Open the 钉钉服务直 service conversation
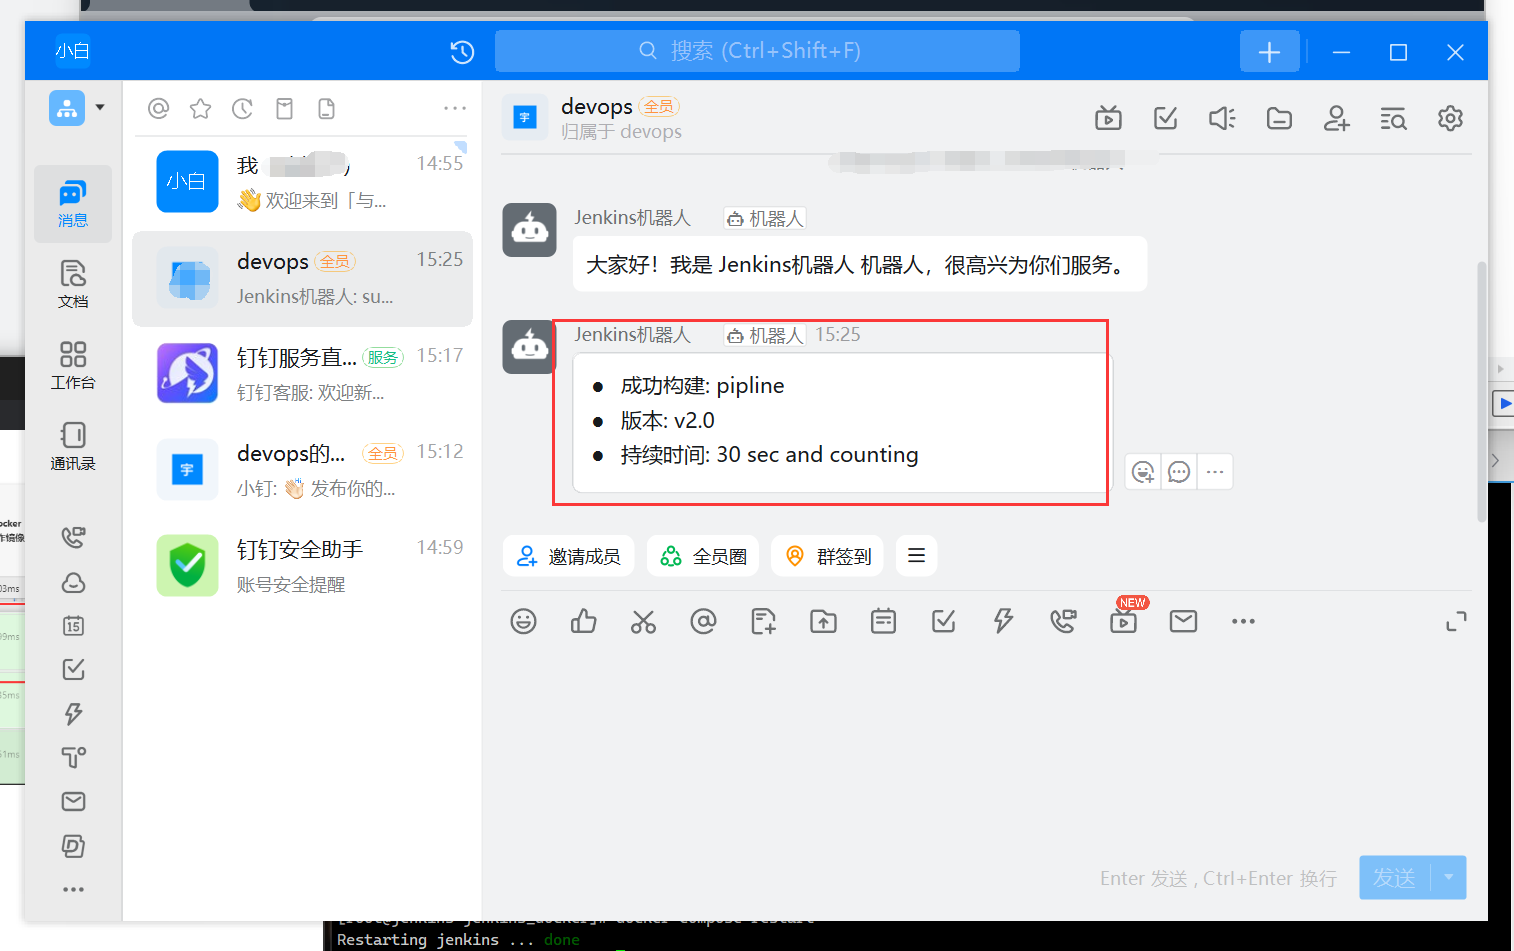This screenshot has width=1514, height=951. coord(302,374)
